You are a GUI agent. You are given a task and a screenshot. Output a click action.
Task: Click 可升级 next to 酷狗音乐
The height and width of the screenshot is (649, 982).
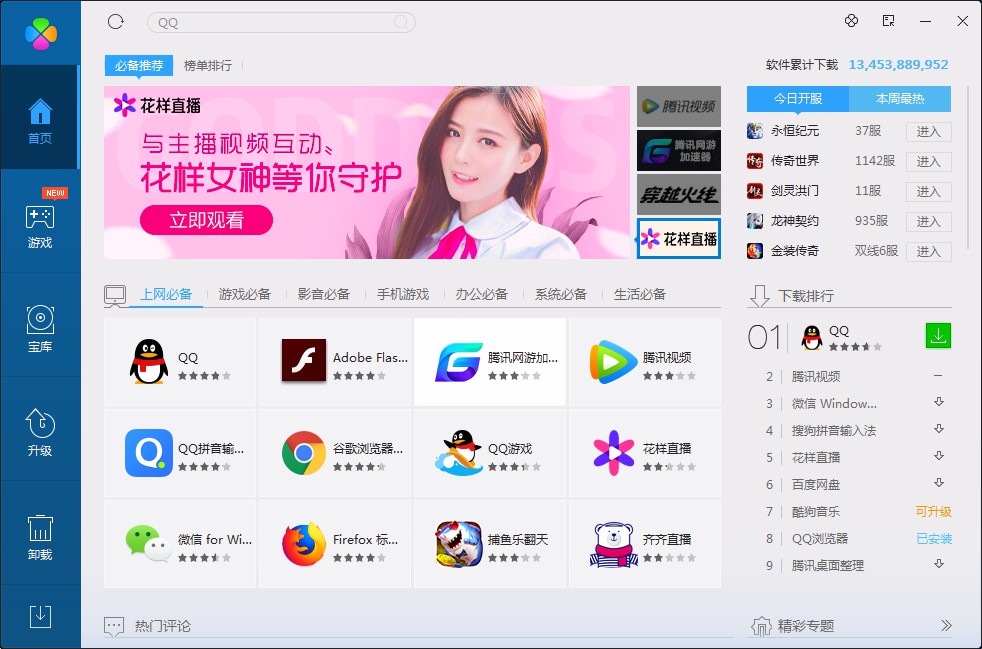934,512
